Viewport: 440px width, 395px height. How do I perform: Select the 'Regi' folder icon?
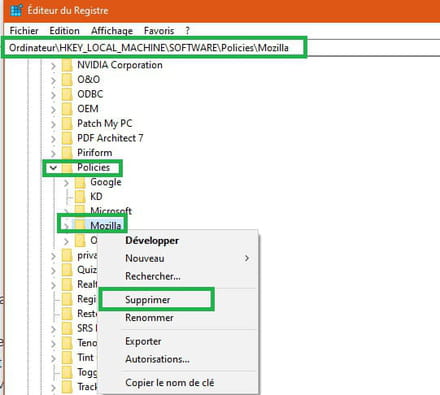click(67, 299)
